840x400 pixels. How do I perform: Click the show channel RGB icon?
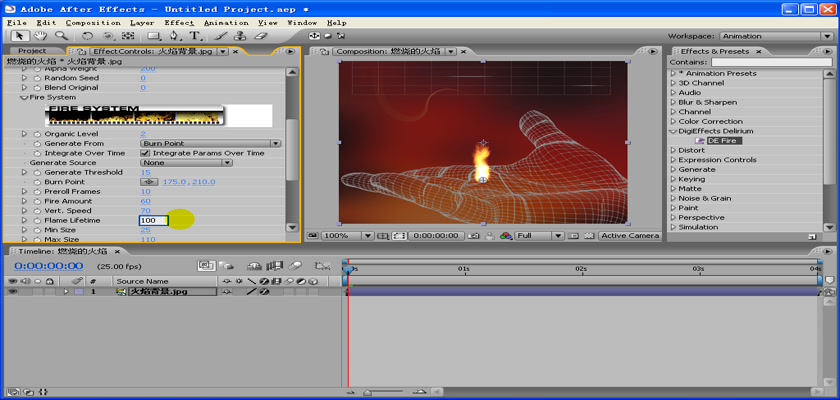click(x=506, y=236)
